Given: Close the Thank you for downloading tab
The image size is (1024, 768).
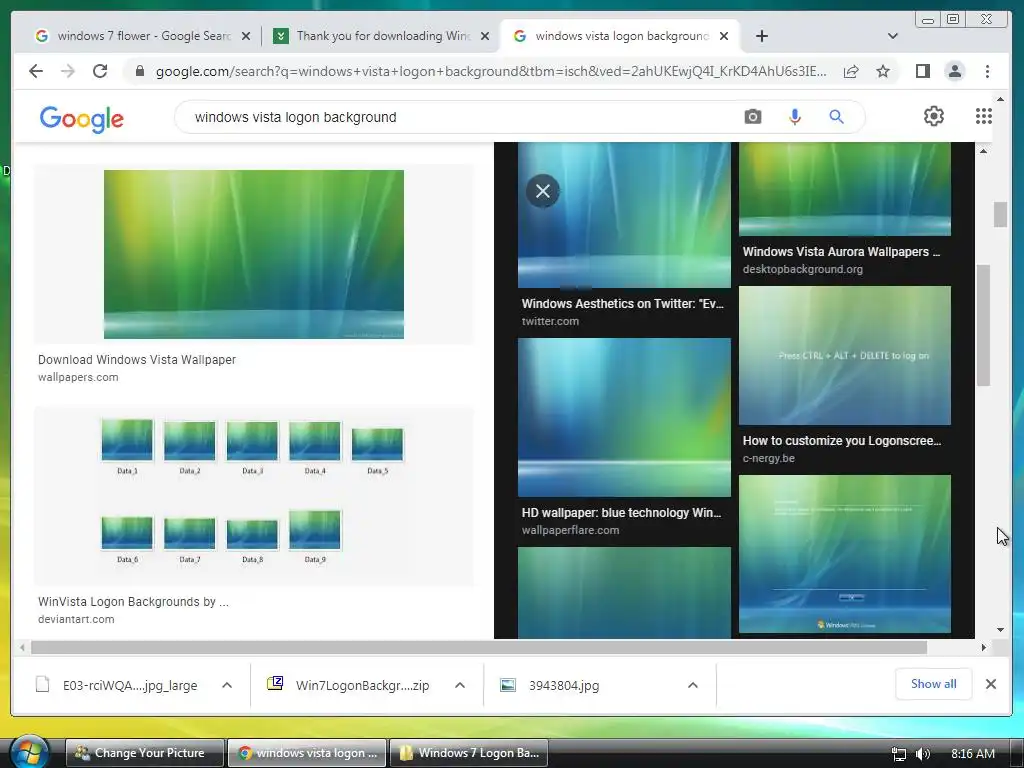Looking at the screenshot, I should tap(485, 37).
